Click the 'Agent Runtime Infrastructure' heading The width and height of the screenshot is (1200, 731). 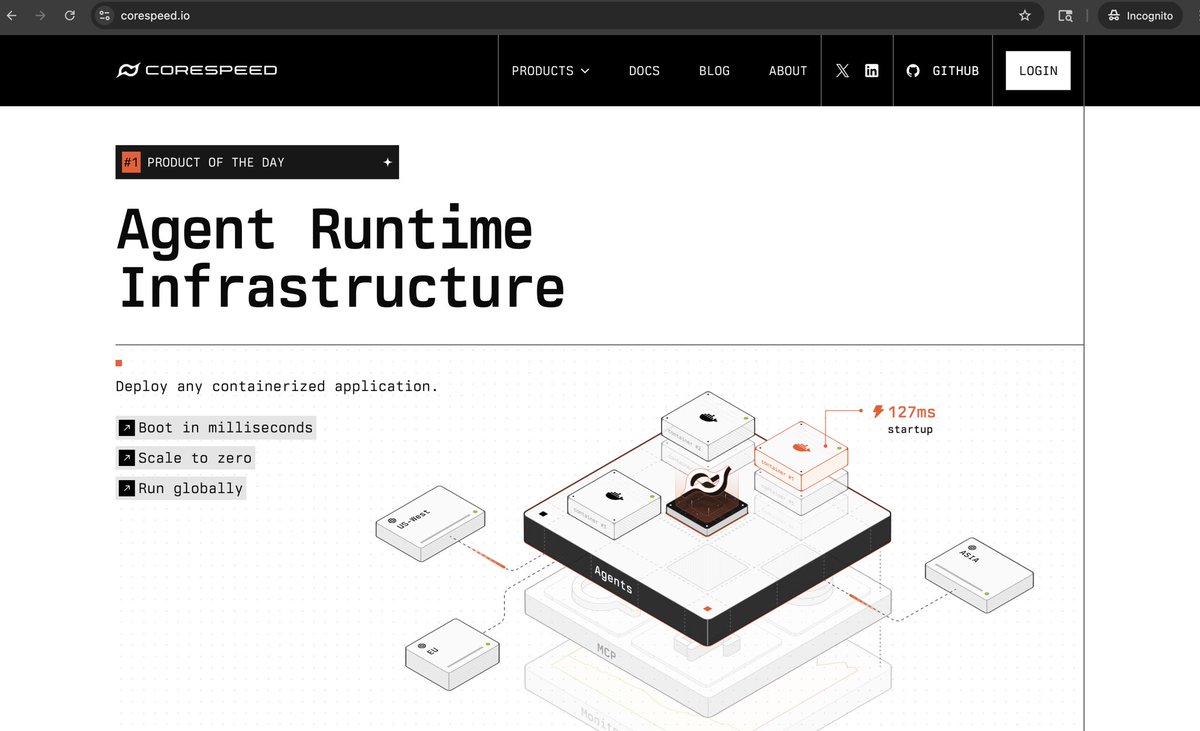pos(341,257)
